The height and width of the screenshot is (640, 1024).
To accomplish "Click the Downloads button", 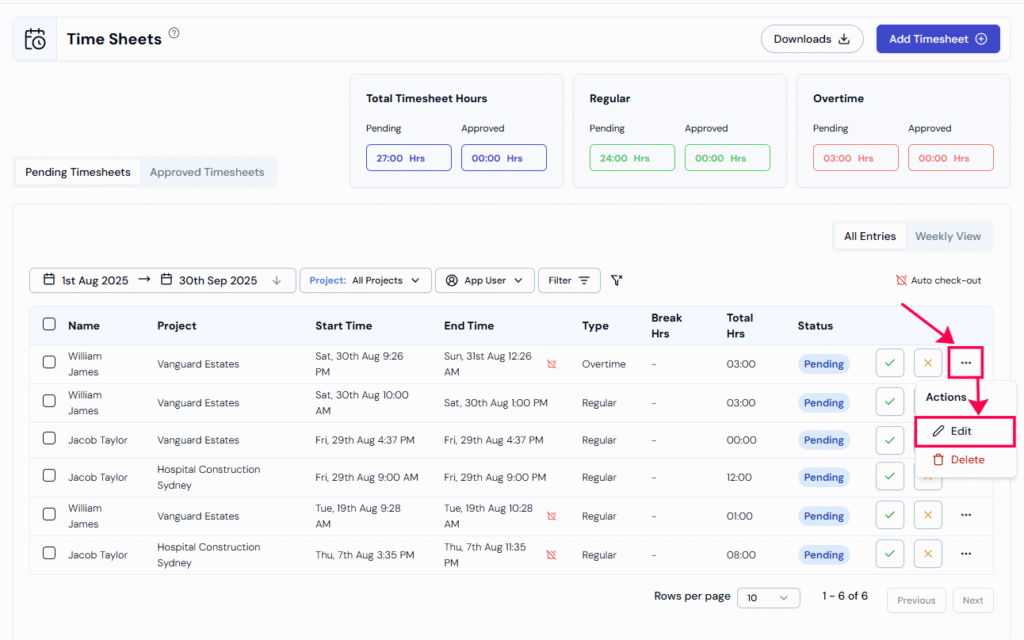I will (811, 39).
